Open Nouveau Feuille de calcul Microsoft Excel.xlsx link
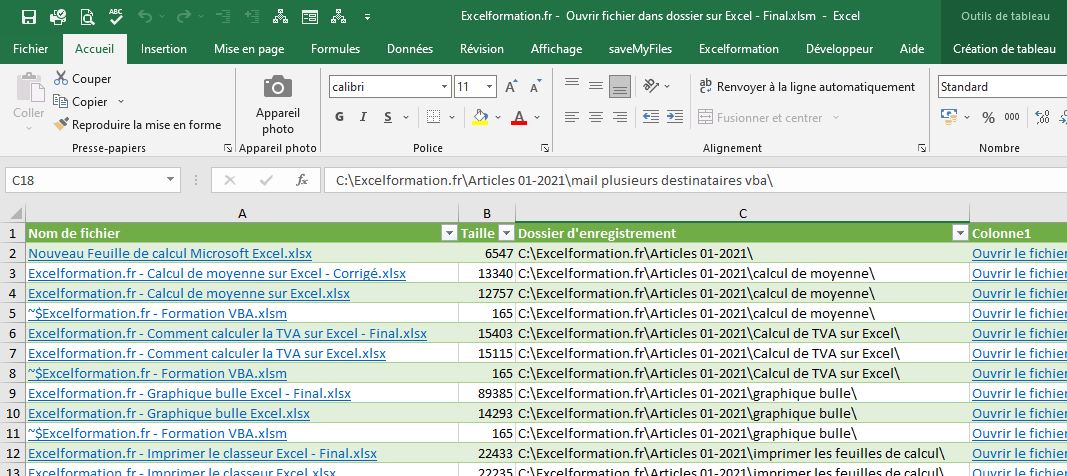Image resolution: width=1067 pixels, height=476 pixels. click(x=170, y=254)
